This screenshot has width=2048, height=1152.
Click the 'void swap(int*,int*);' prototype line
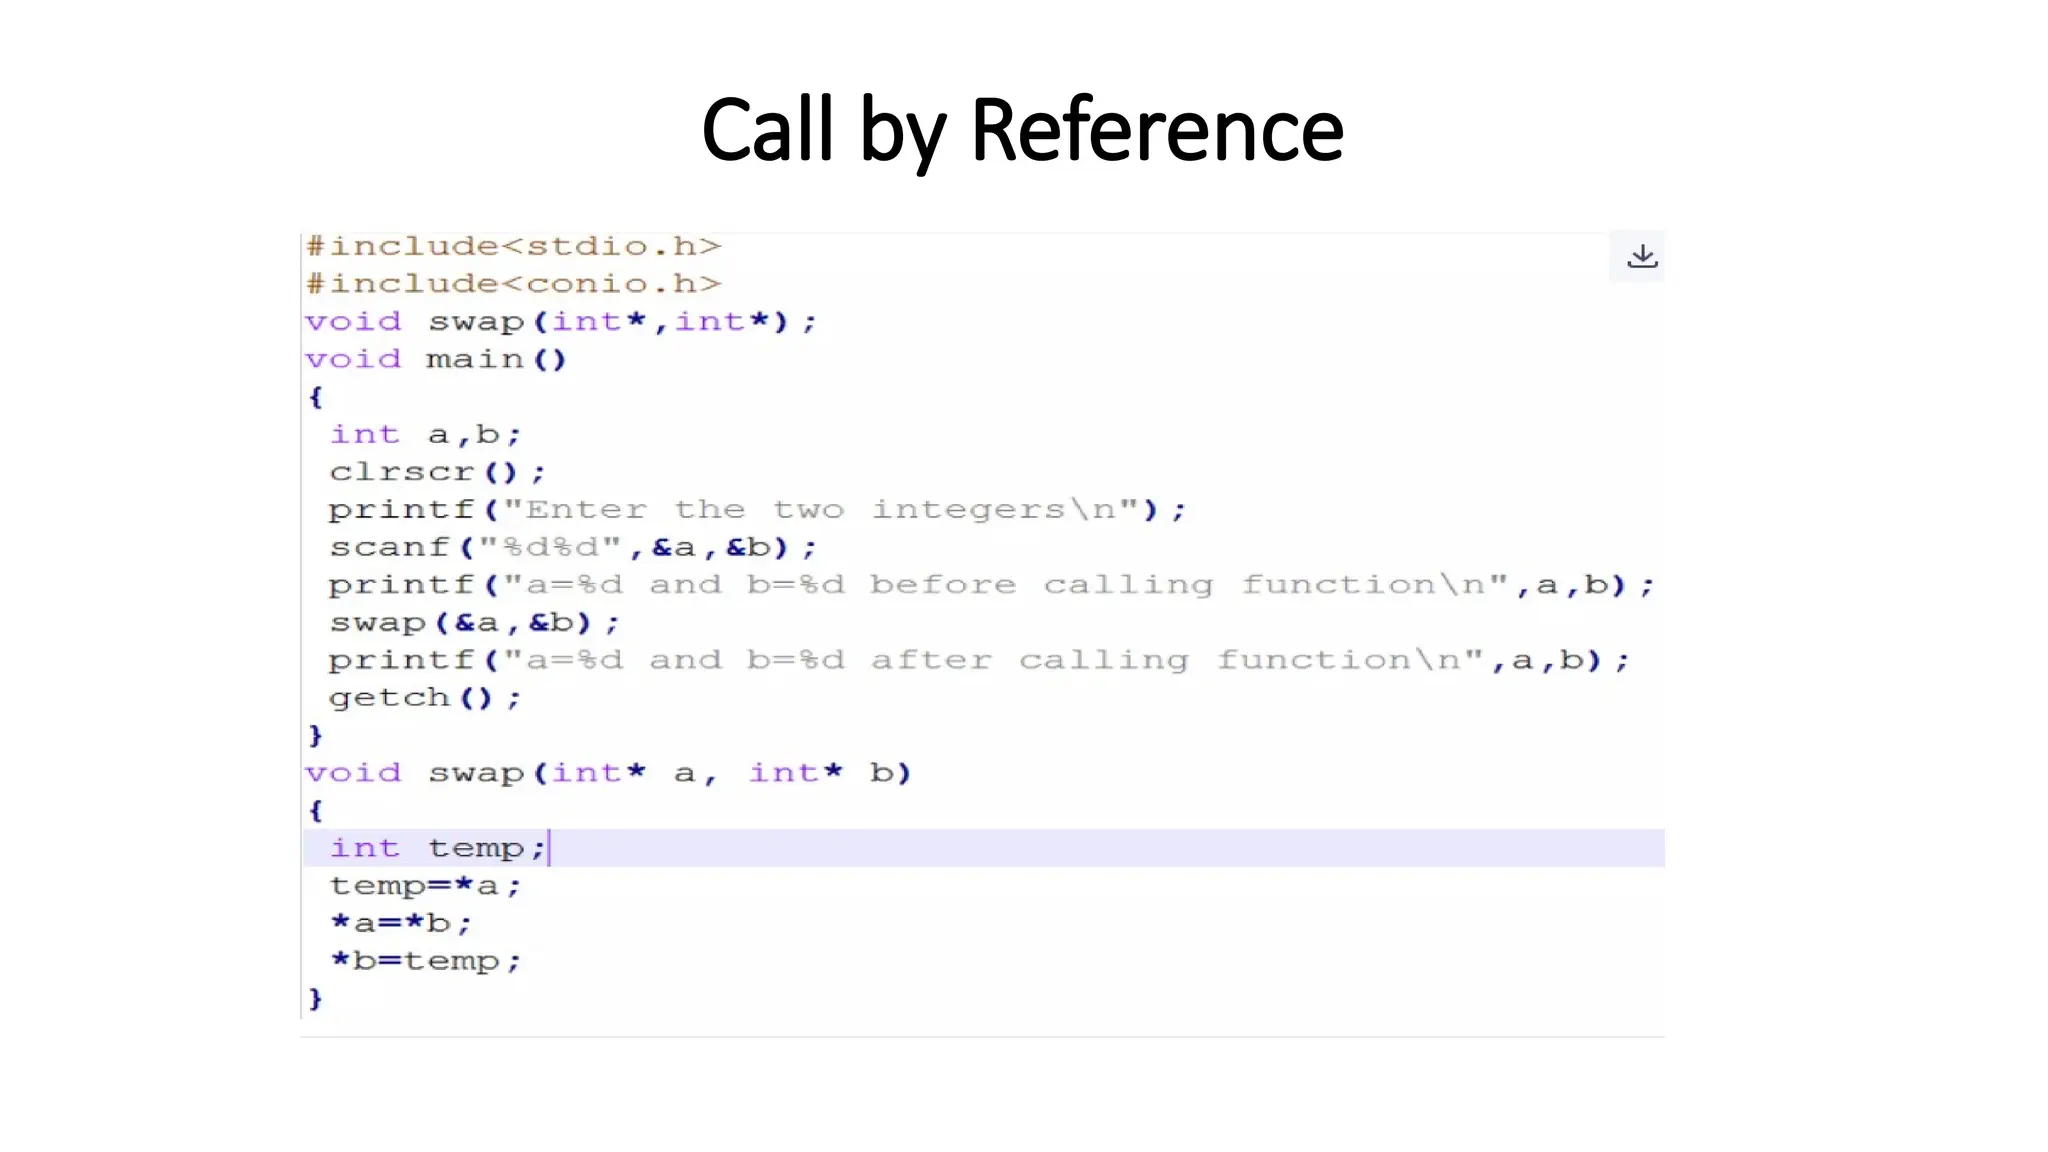pos(561,322)
